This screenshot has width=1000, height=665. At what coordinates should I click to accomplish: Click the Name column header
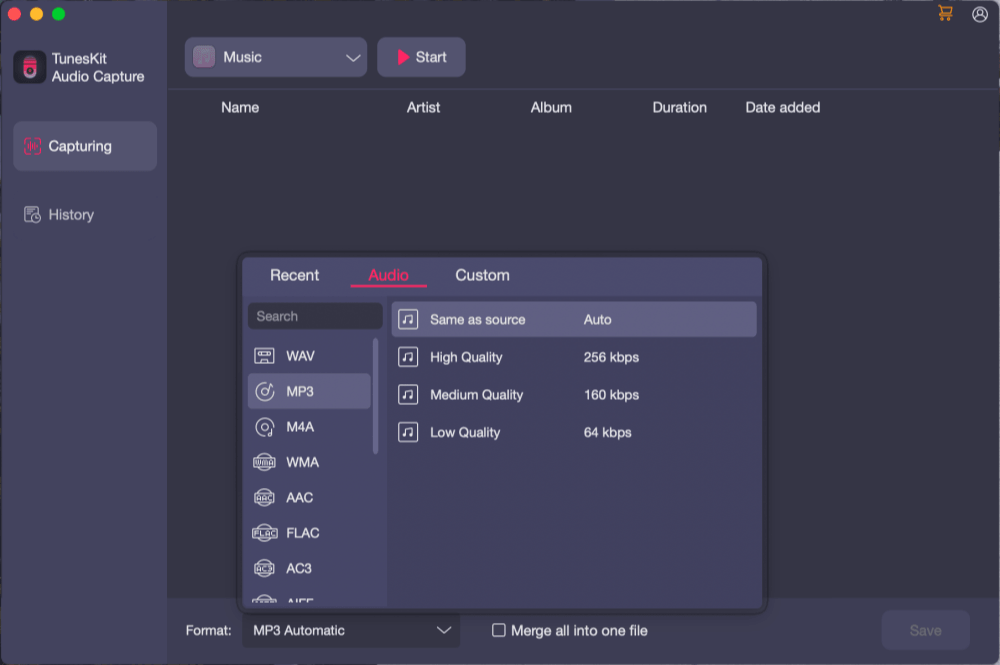click(240, 107)
